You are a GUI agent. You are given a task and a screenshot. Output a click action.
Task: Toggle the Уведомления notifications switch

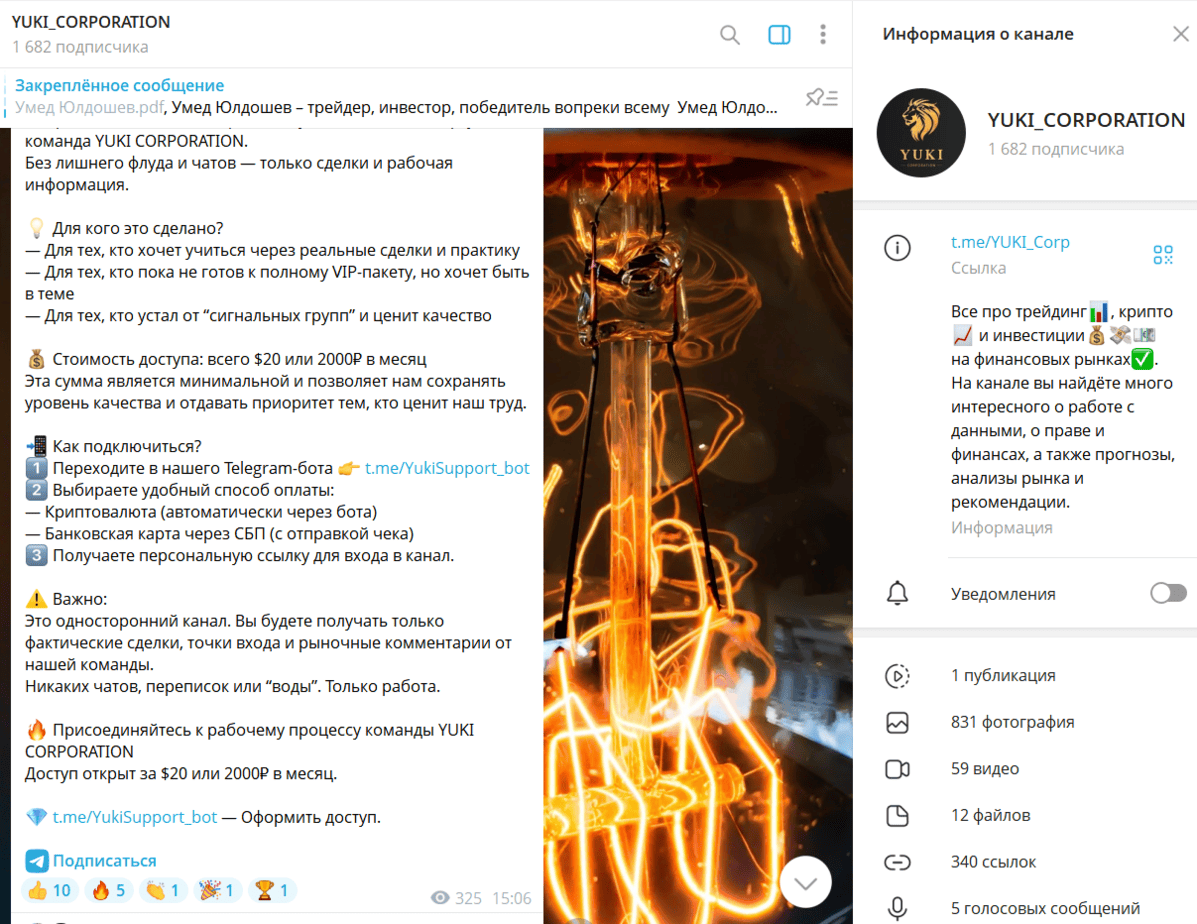1168,593
